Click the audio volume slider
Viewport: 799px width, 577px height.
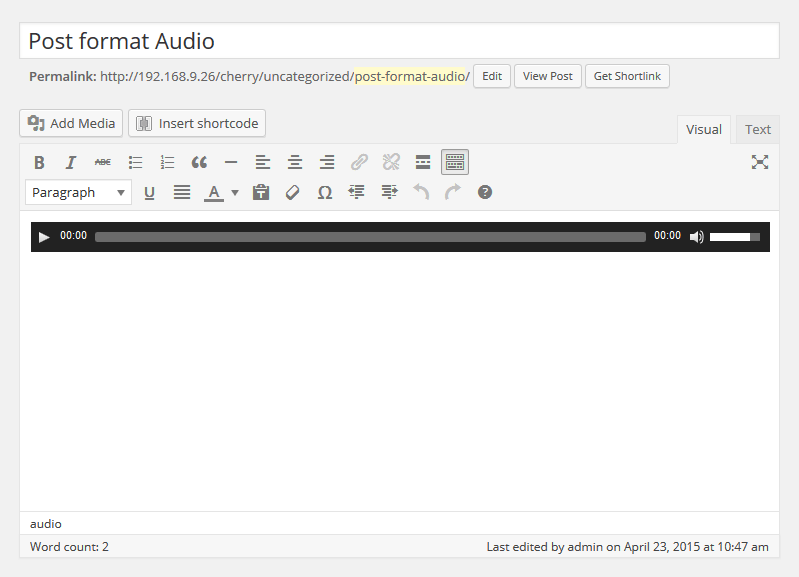click(x=735, y=237)
